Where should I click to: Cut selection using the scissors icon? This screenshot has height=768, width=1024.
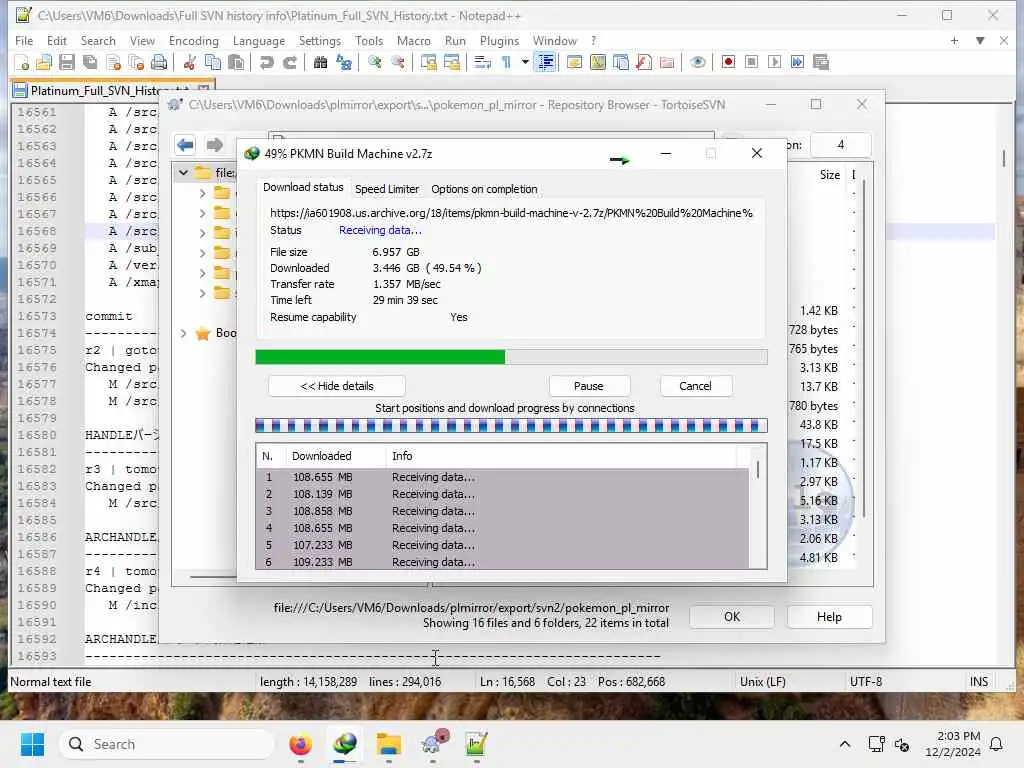click(x=189, y=63)
